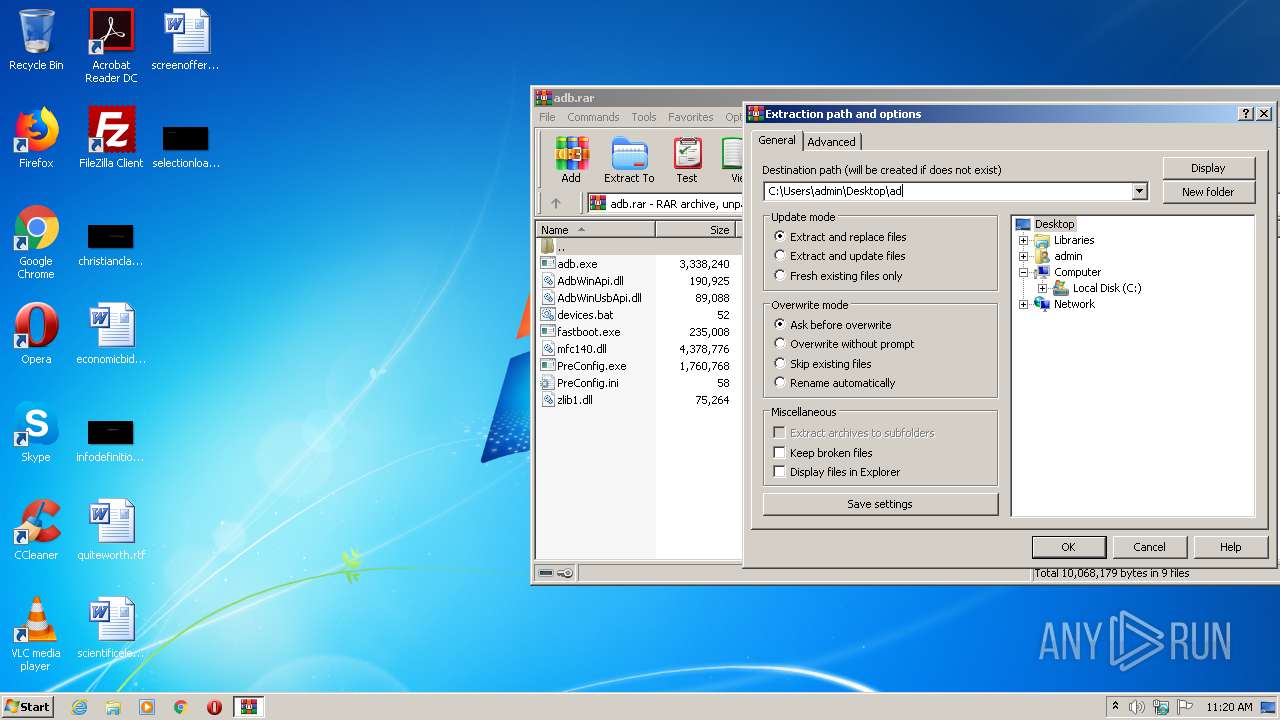
Task: Open CCleaner desktop icon
Action: [36, 530]
